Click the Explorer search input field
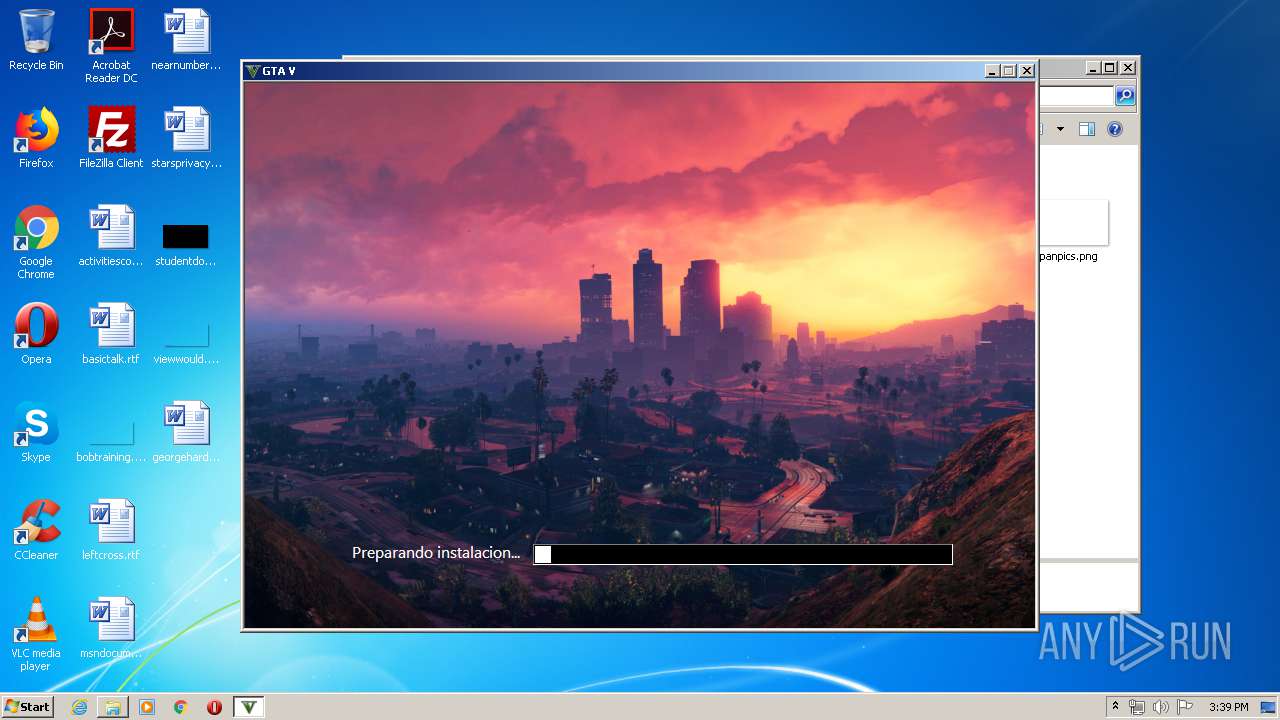1280x720 pixels. click(x=1076, y=96)
